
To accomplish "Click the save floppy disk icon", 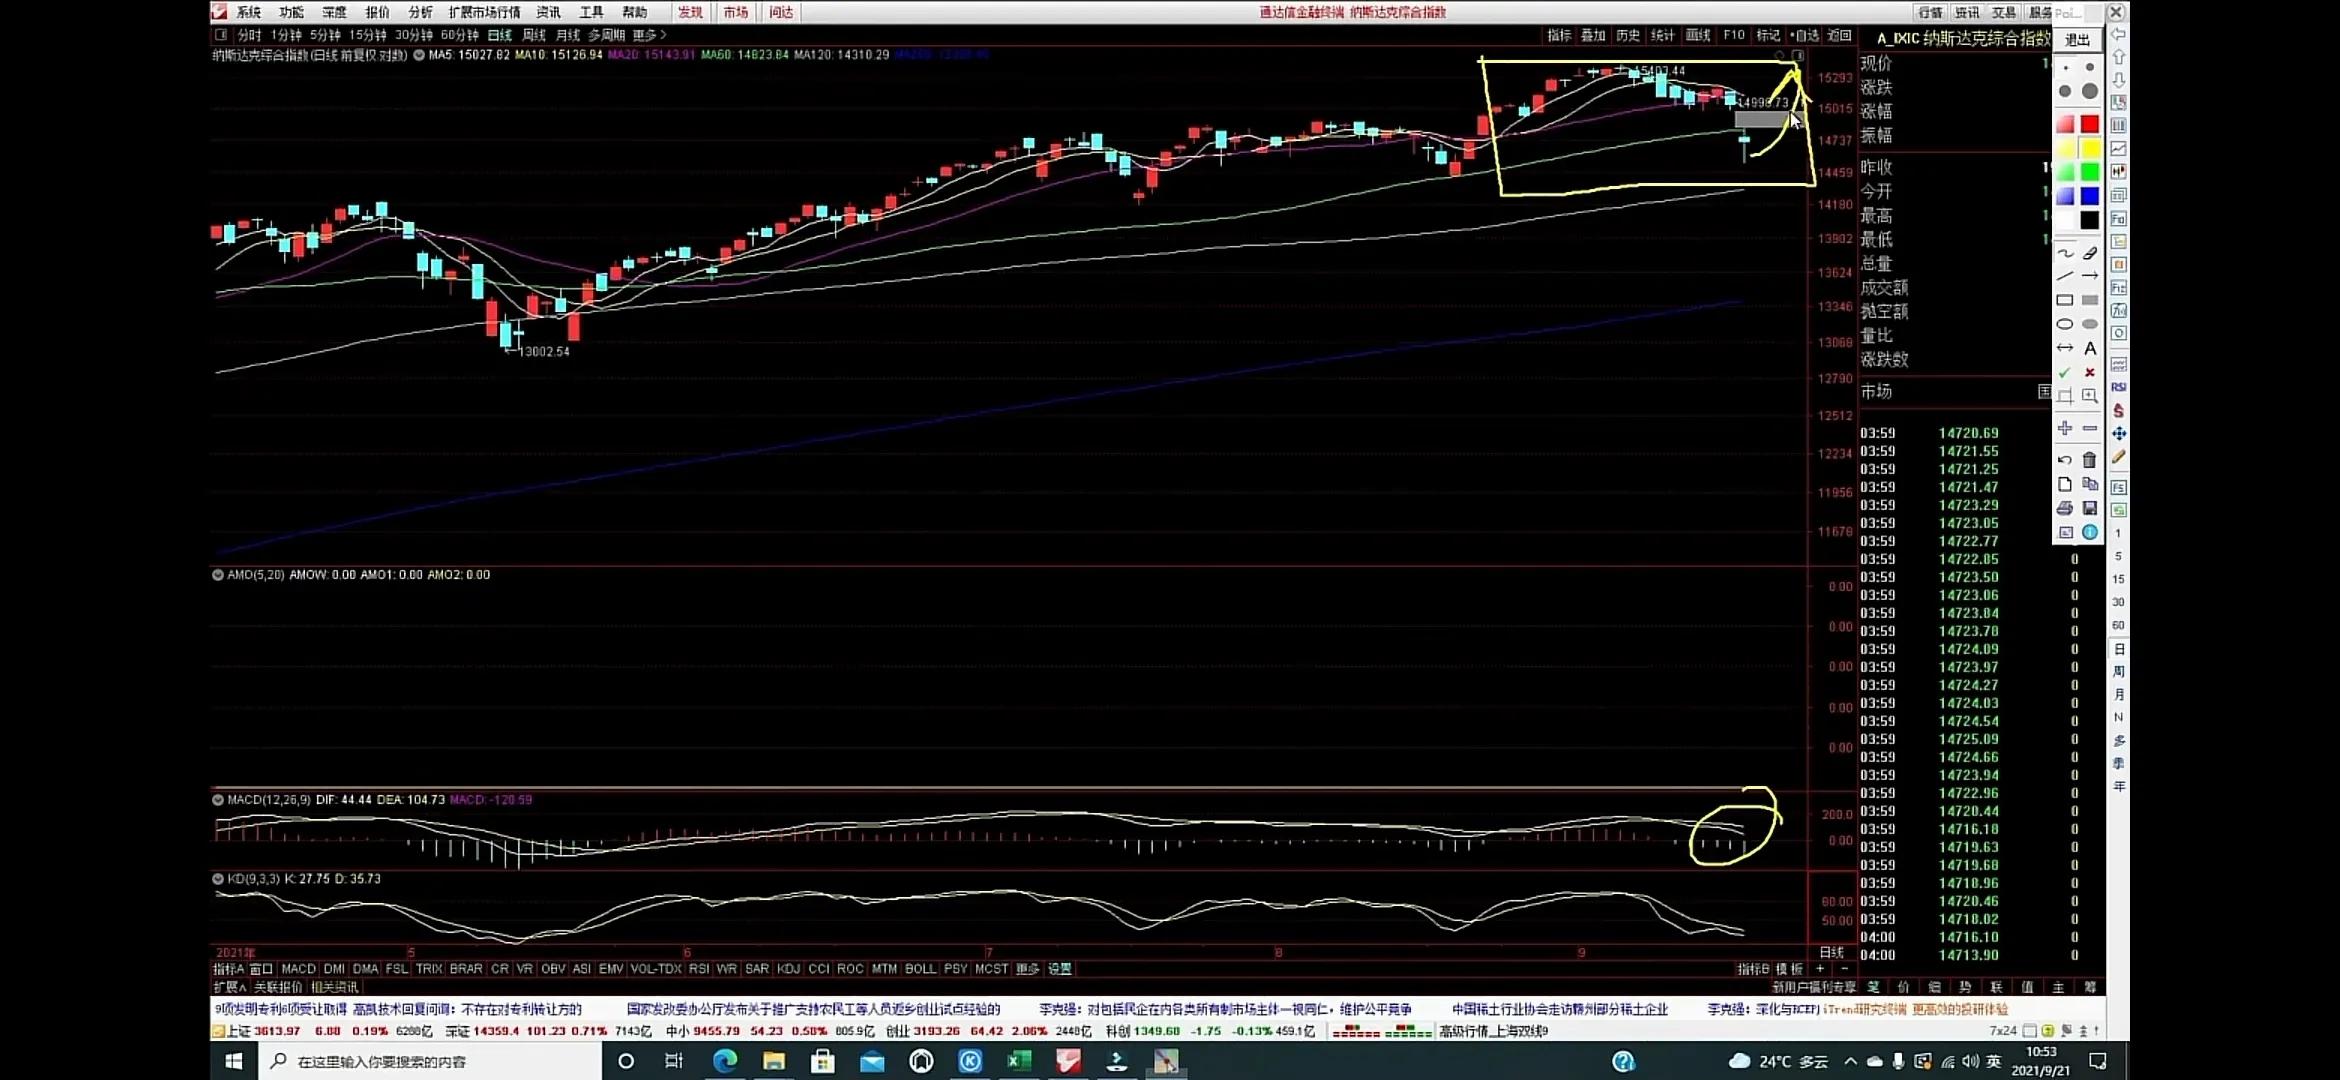I will [2090, 508].
